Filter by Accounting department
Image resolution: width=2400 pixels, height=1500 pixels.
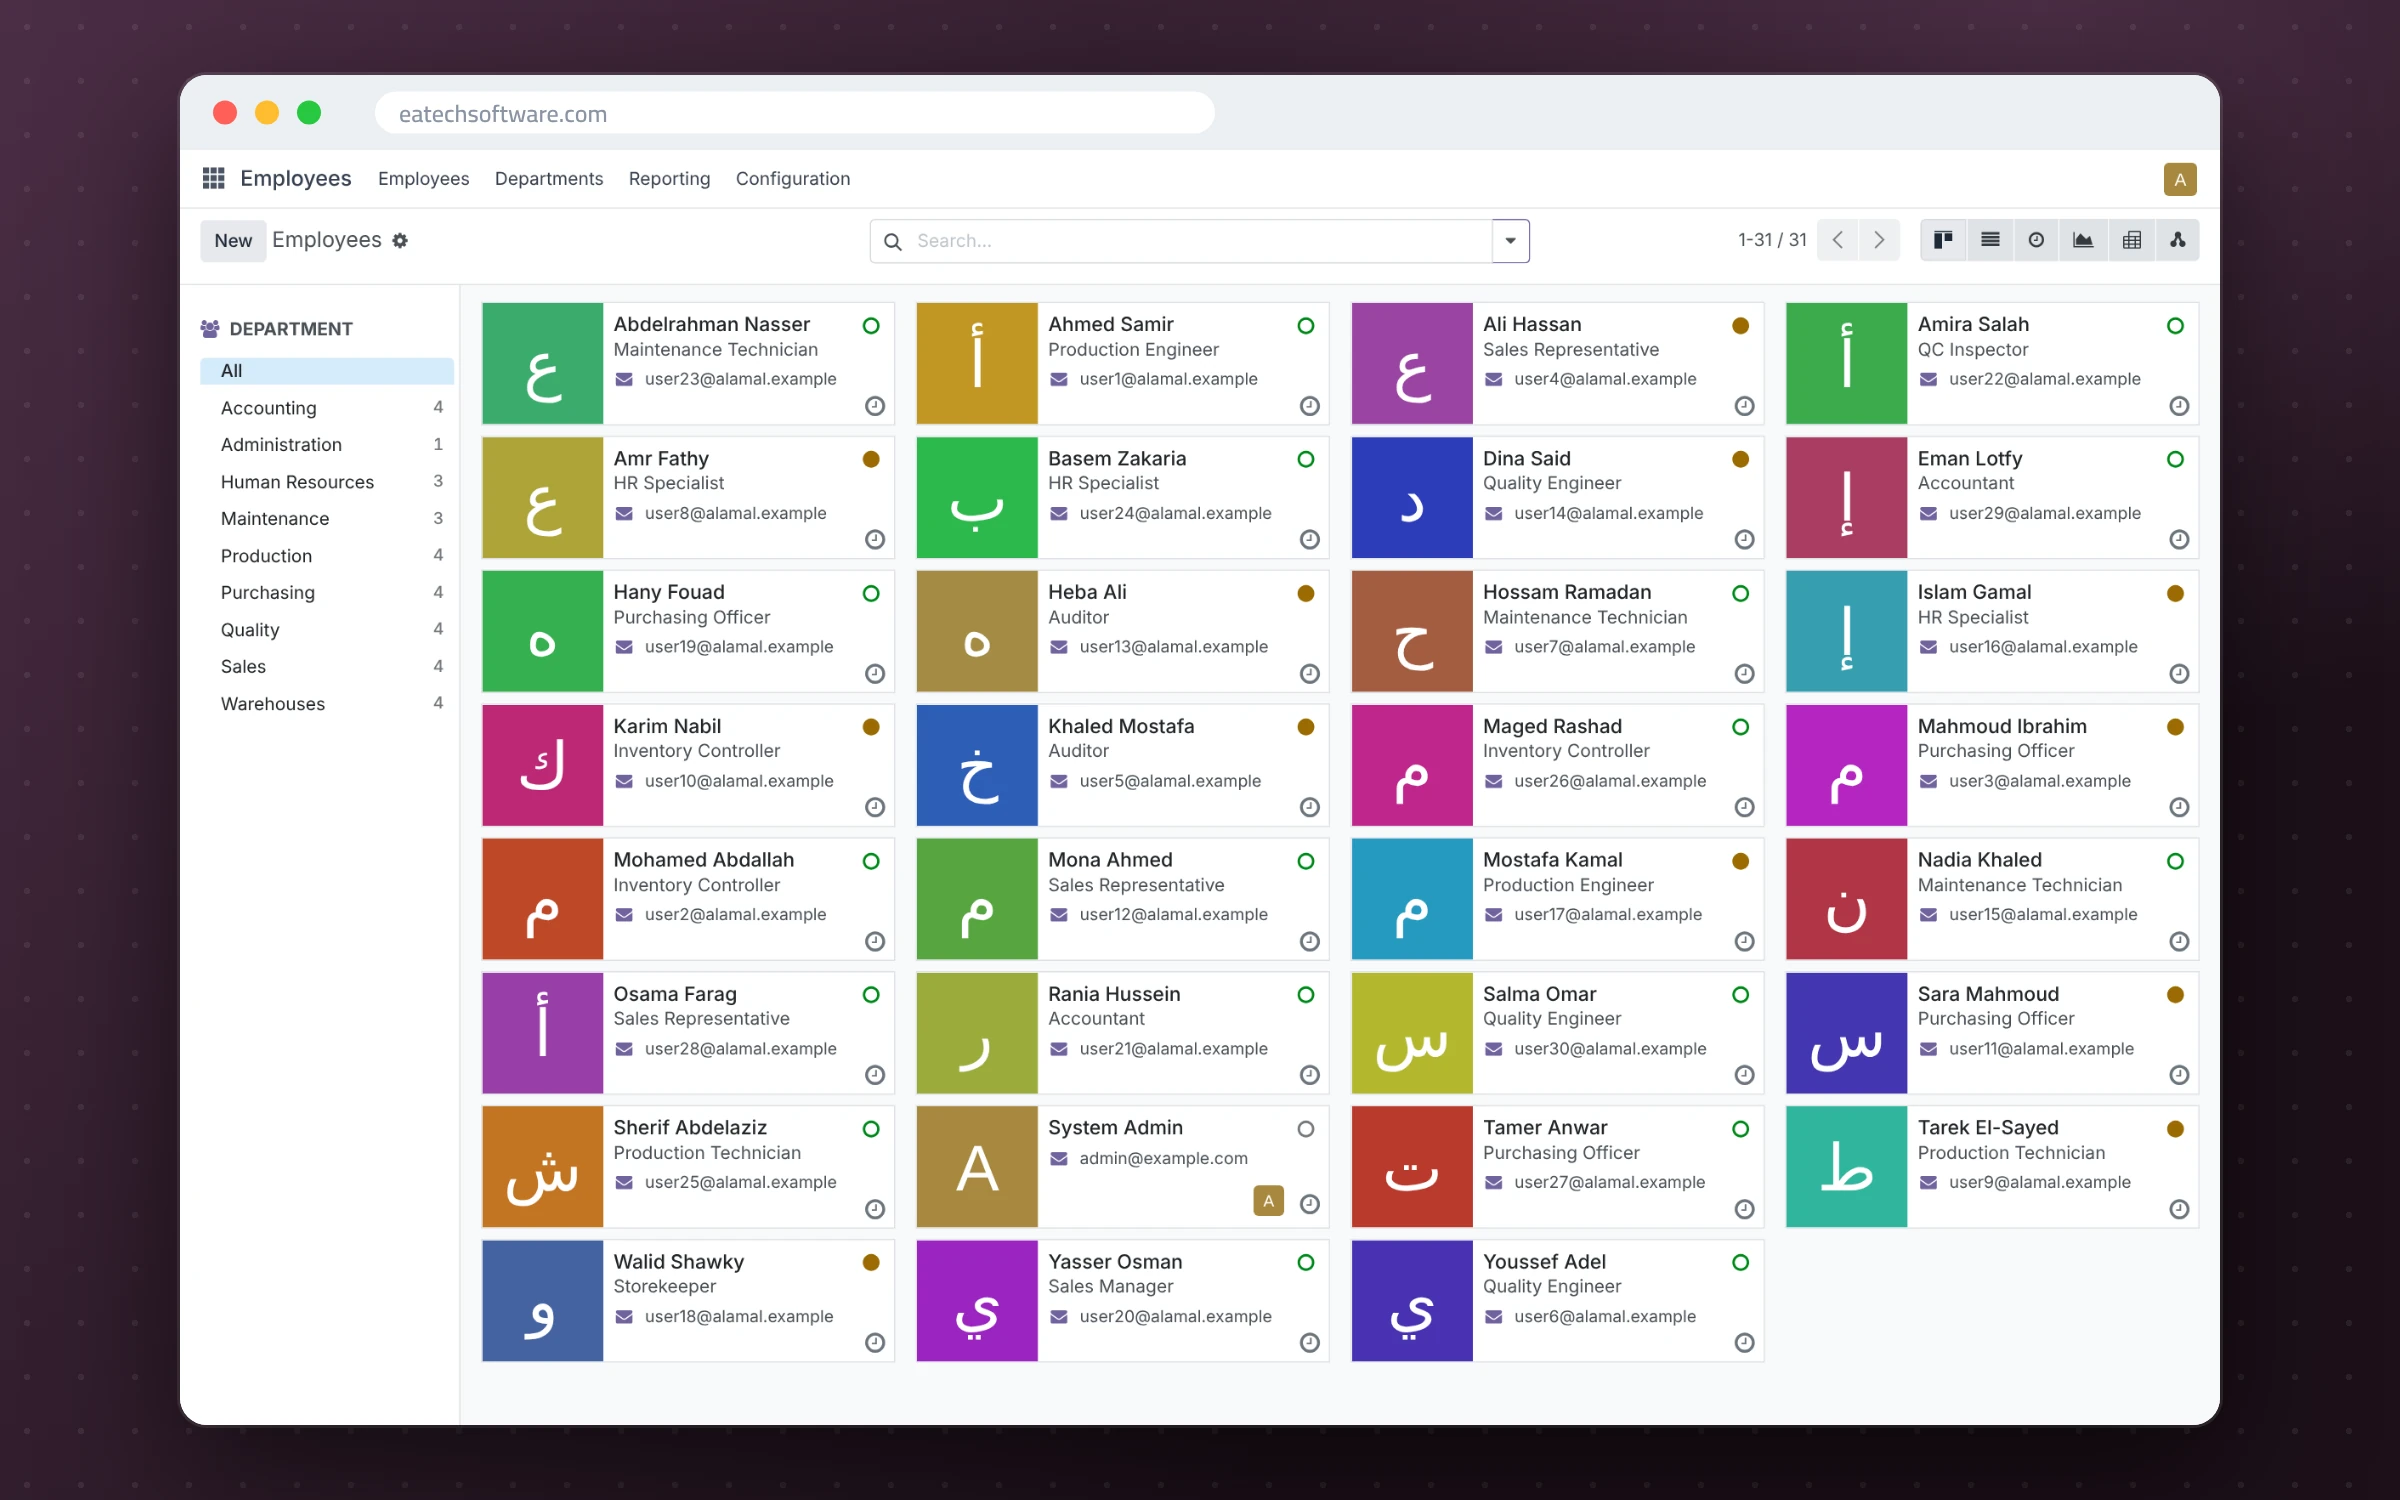coord(327,408)
